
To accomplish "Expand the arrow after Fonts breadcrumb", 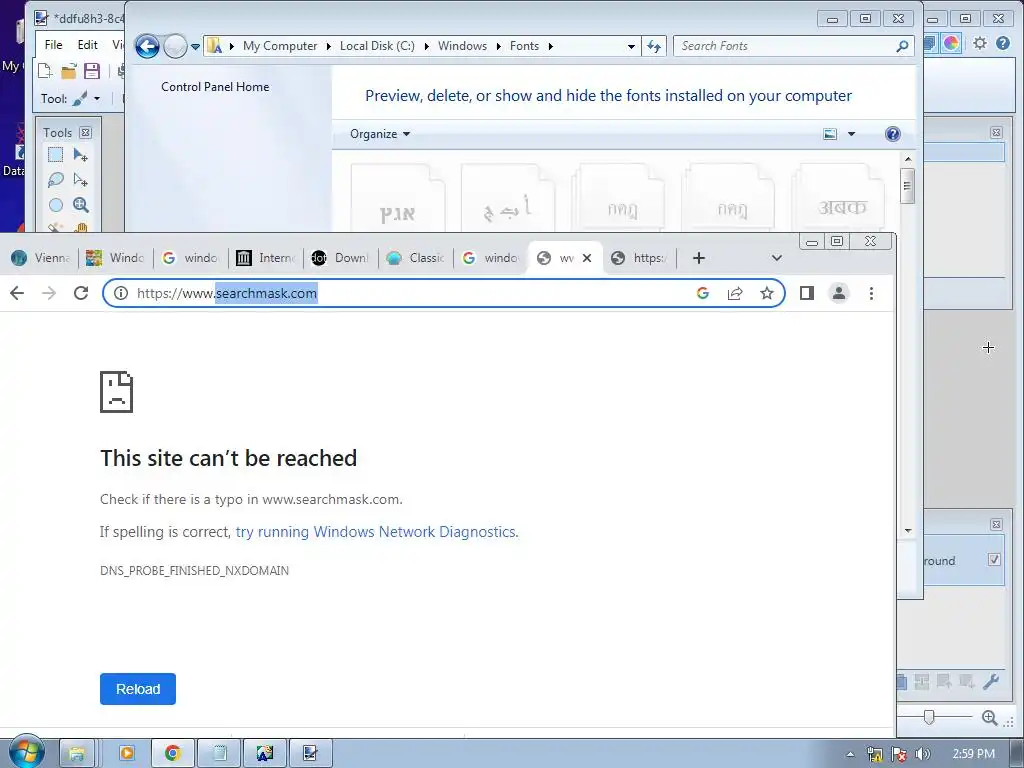I will point(551,46).
